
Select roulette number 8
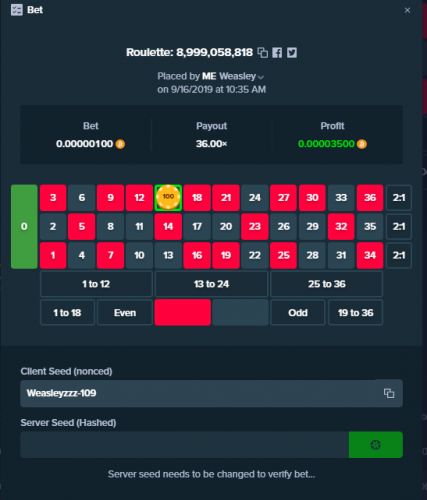(110, 227)
